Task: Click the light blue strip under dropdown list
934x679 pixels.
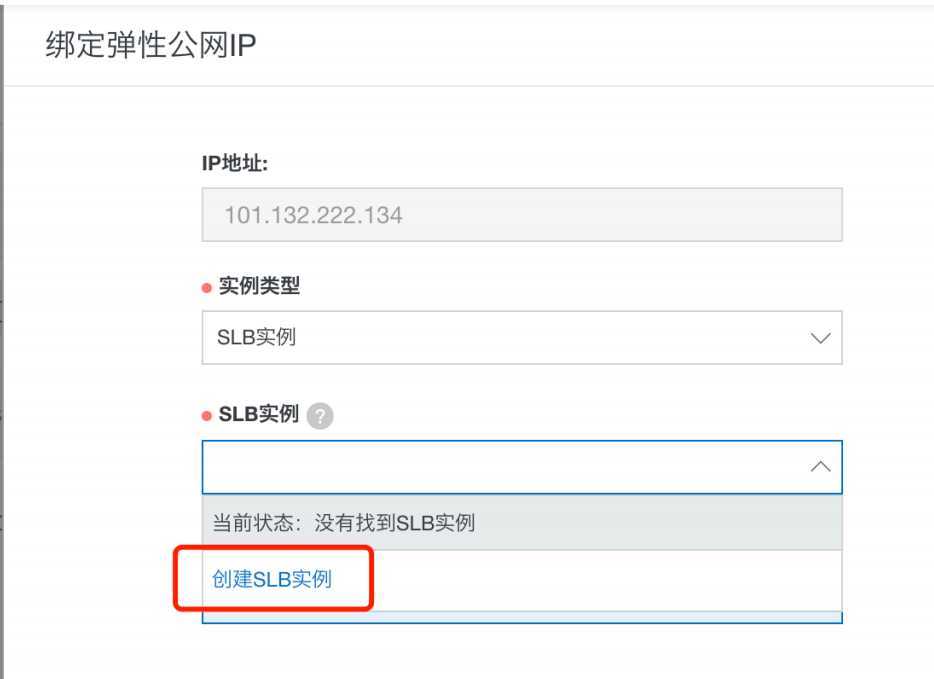Action: [522, 617]
